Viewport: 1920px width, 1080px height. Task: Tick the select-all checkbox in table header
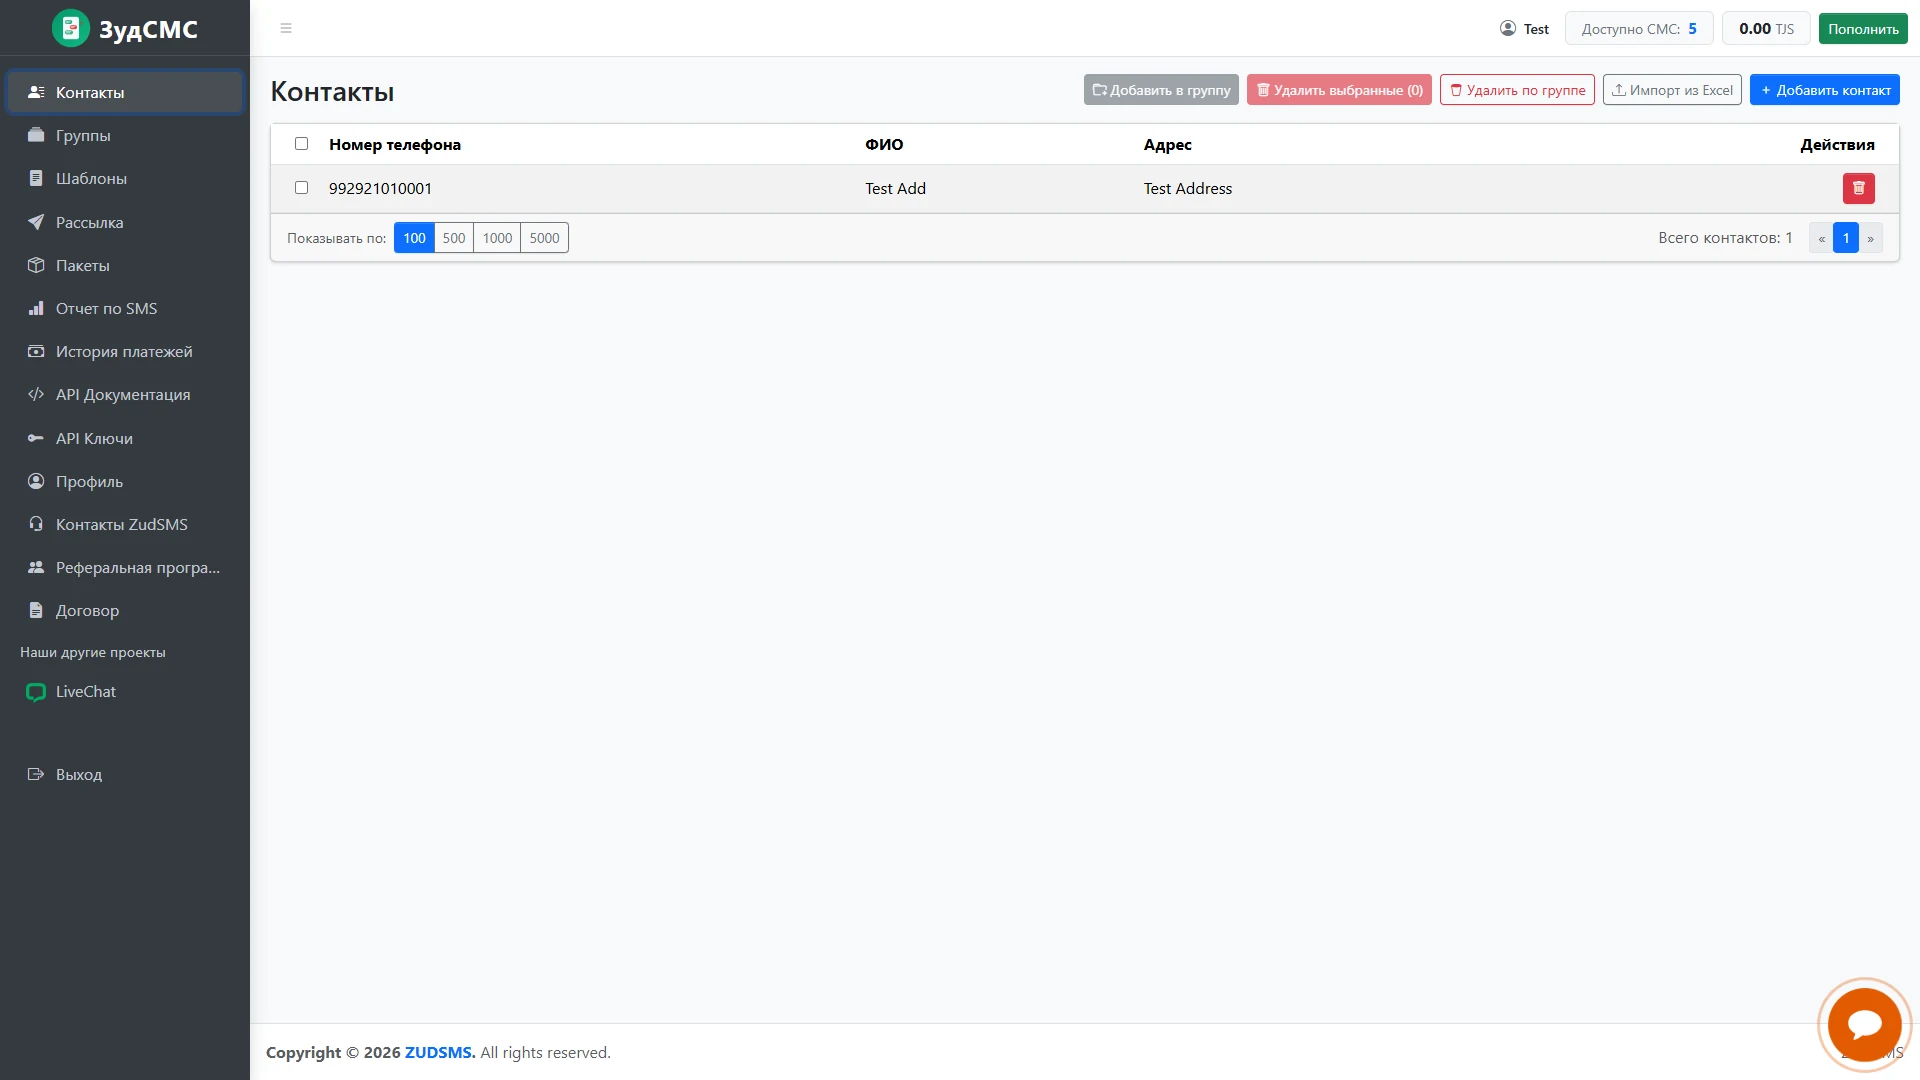coord(301,144)
